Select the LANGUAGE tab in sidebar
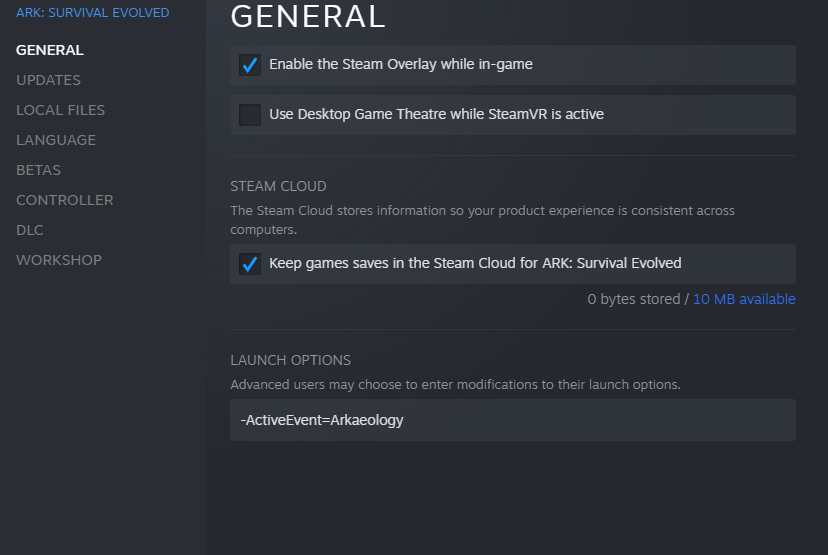Viewport: 828px width, 555px height. [x=56, y=140]
